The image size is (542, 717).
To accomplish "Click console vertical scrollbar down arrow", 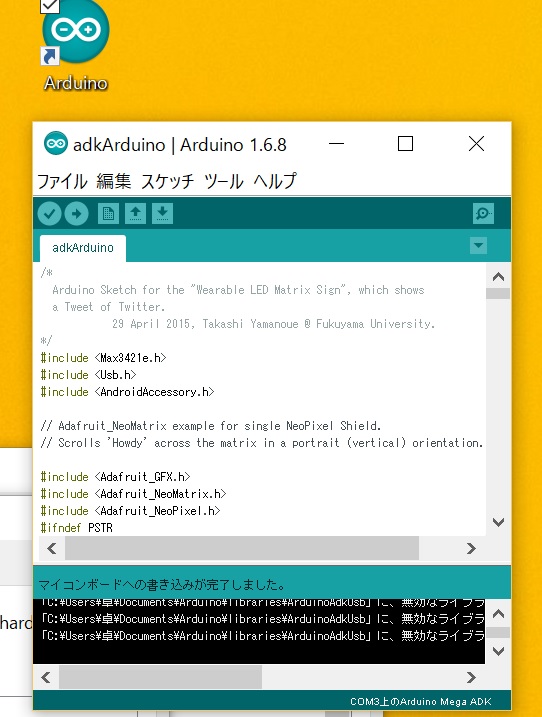I will click(498, 651).
